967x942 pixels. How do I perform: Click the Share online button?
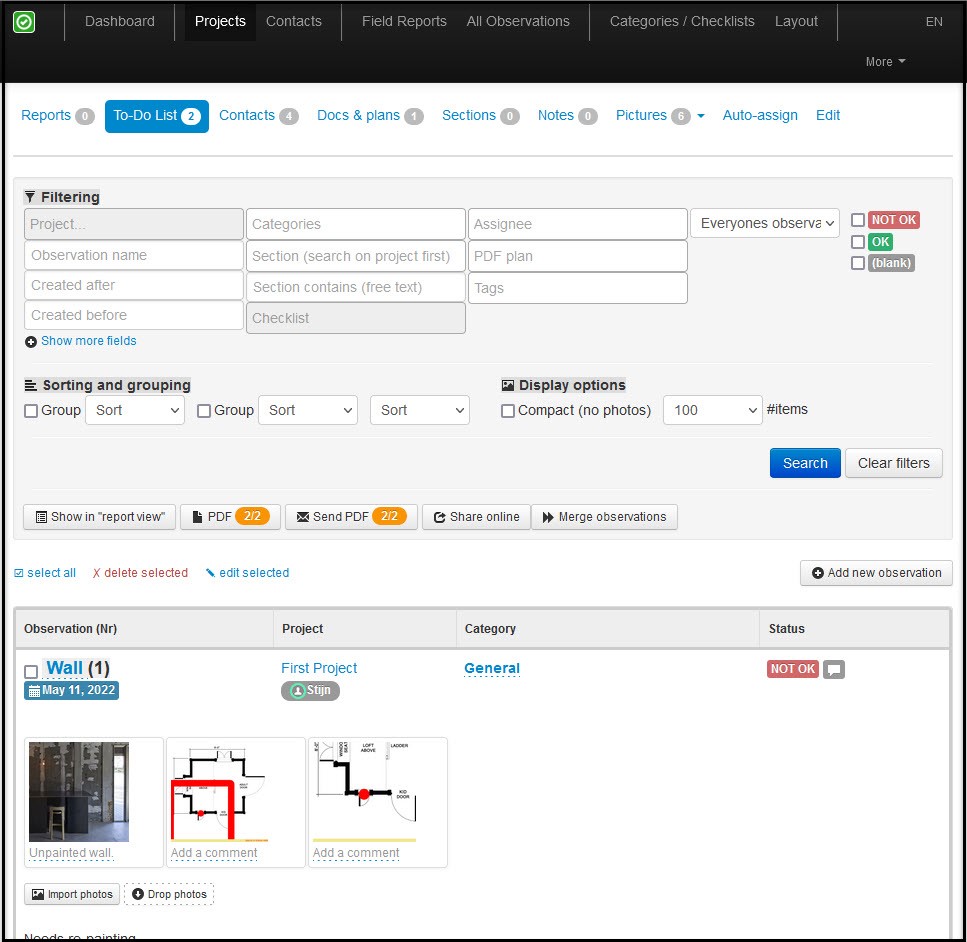click(476, 517)
